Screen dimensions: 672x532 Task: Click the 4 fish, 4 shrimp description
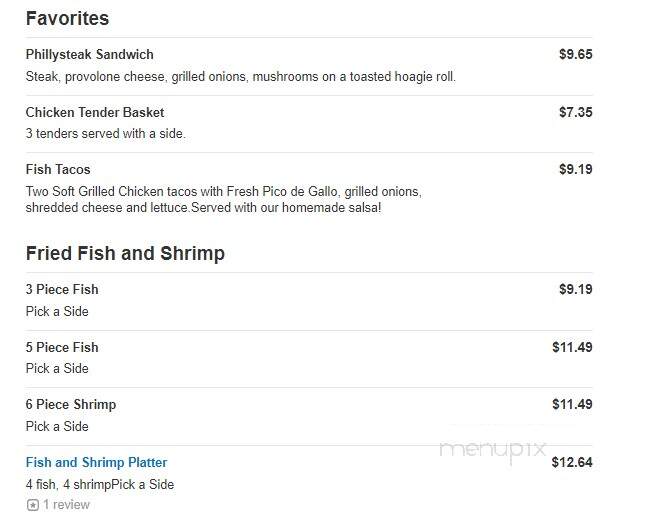[x=100, y=484]
